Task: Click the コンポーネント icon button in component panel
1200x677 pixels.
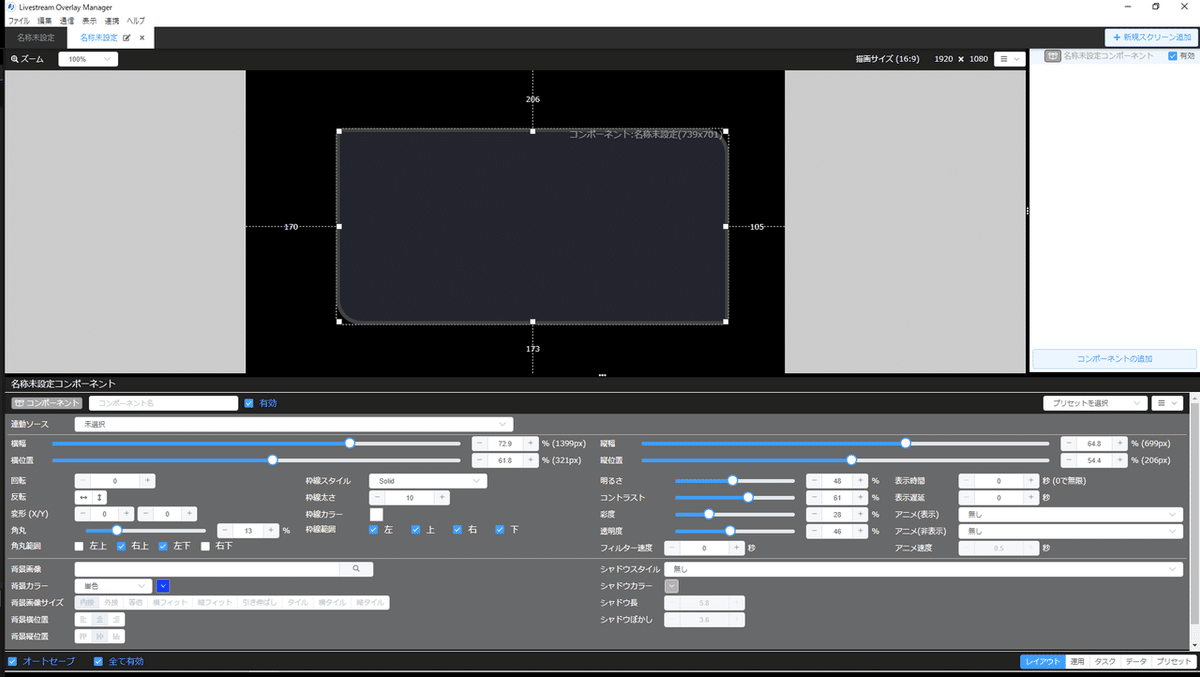Action: (46, 403)
